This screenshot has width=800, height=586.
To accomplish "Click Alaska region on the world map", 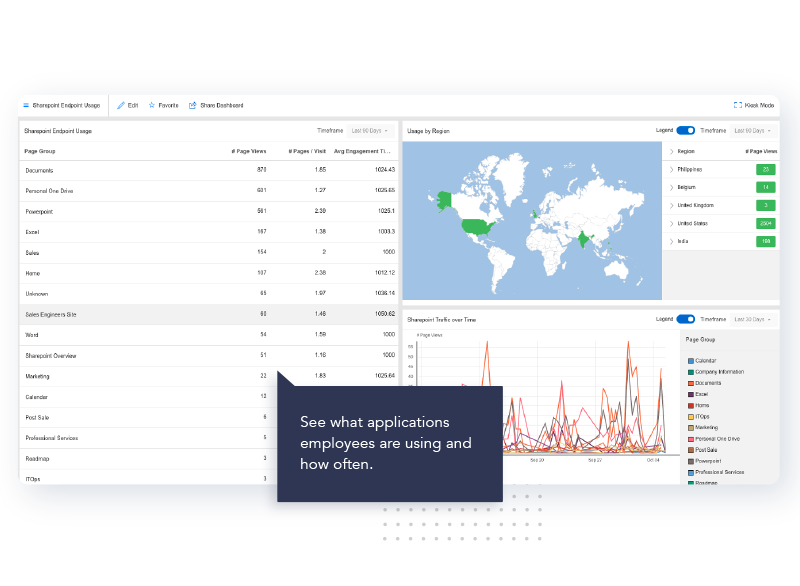I will pyautogui.click(x=444, y=199).
